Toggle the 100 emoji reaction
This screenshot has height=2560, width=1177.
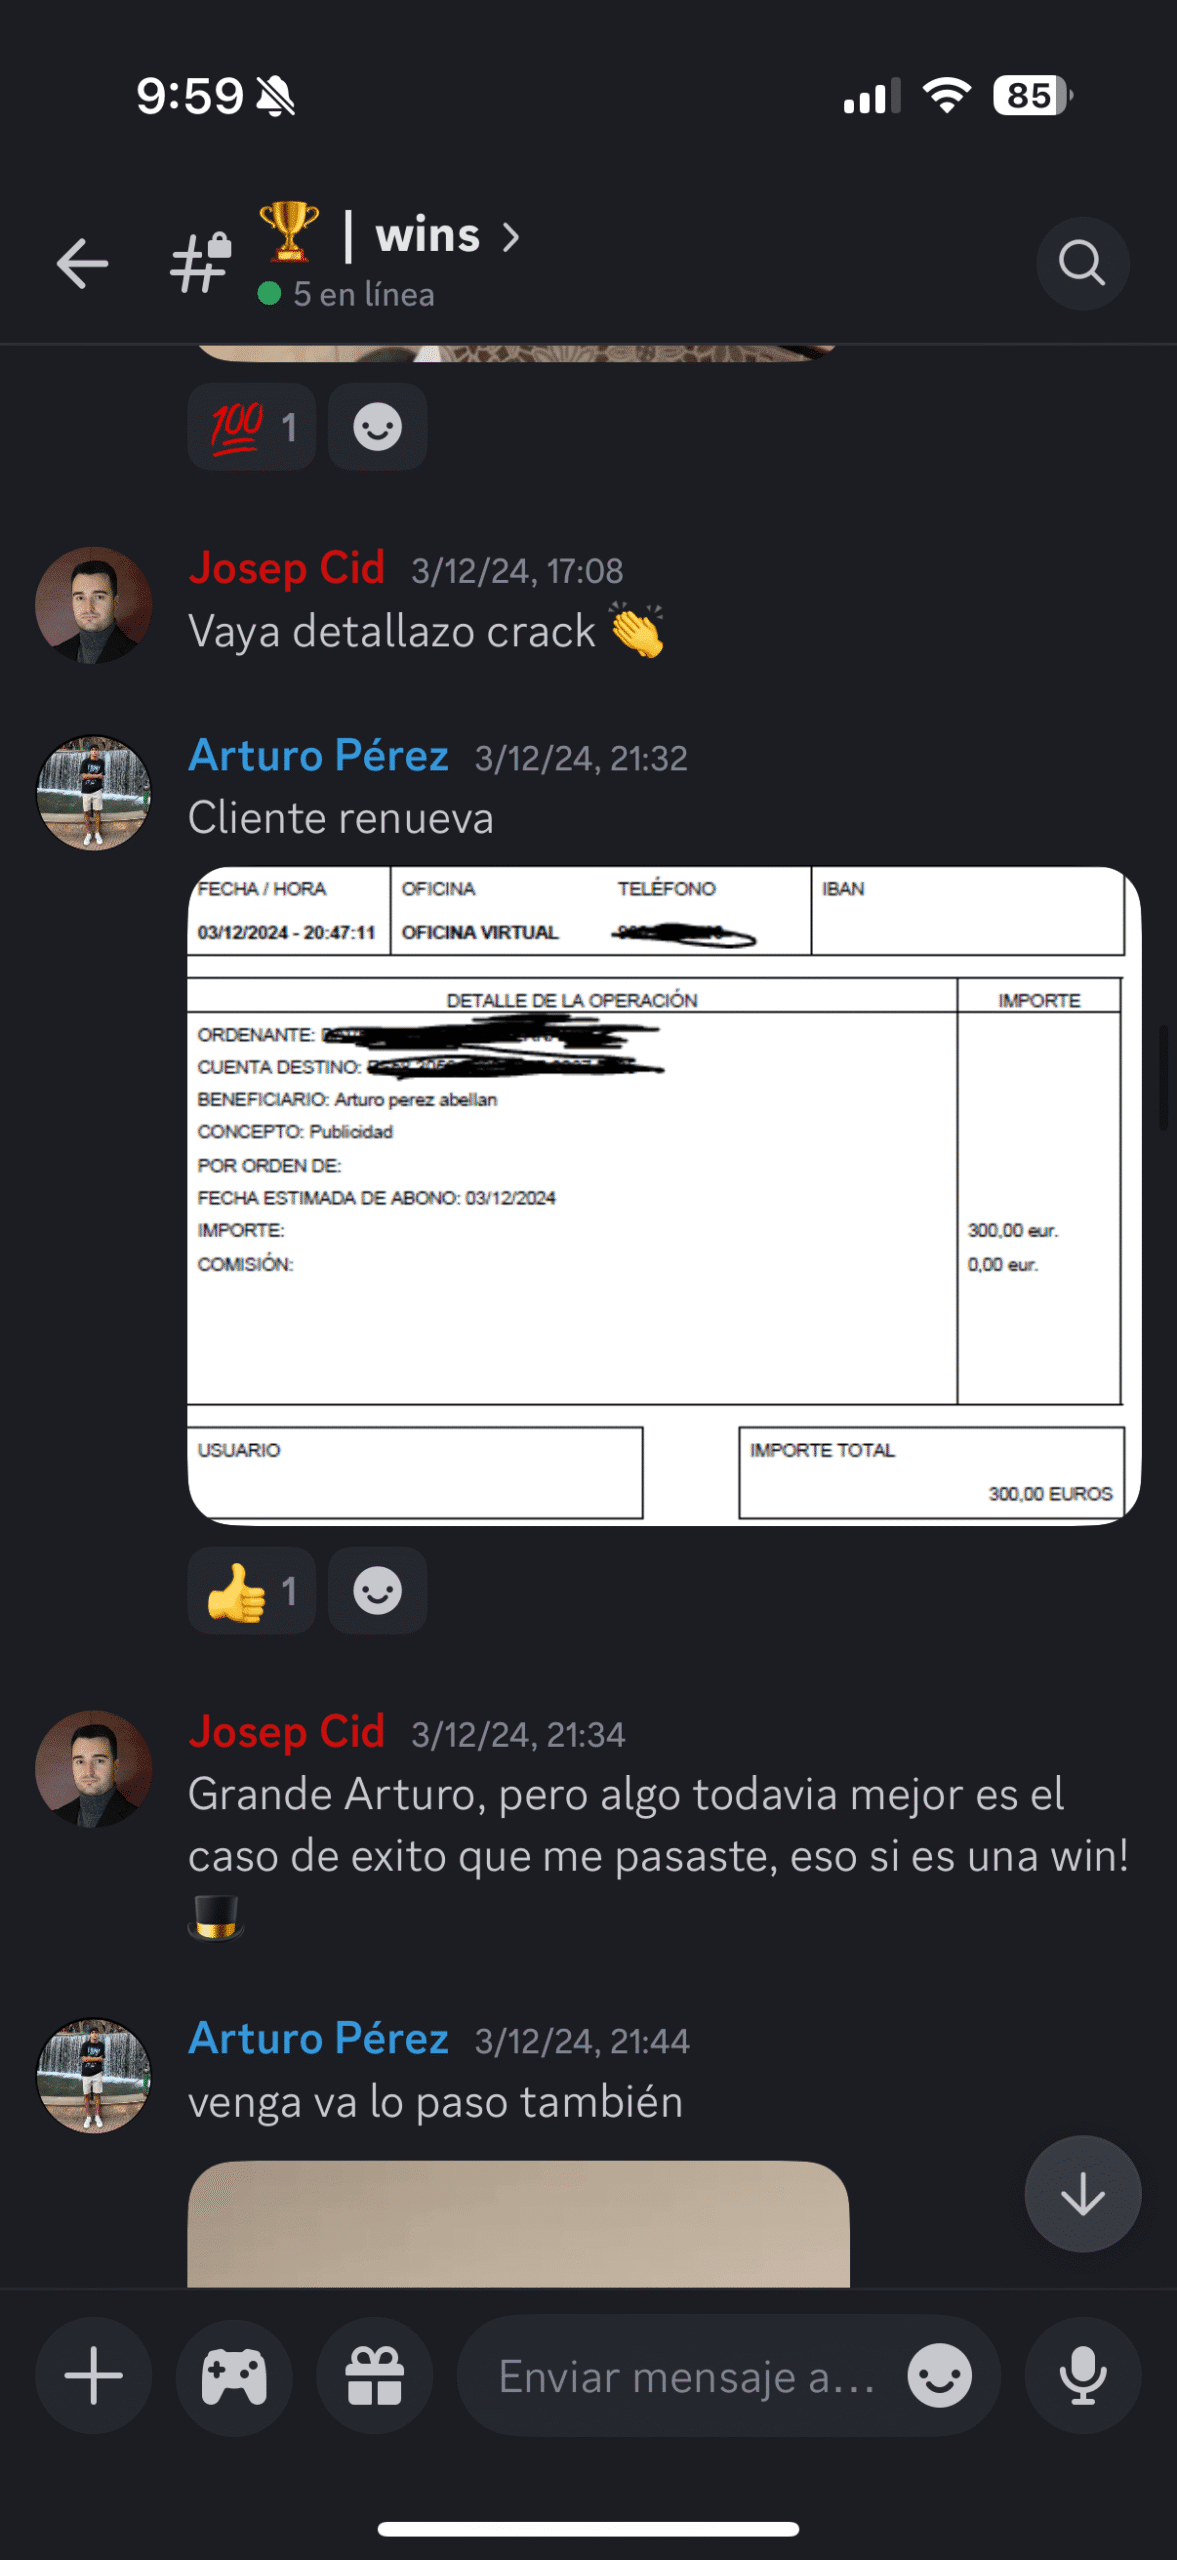[x=252, y=427]
